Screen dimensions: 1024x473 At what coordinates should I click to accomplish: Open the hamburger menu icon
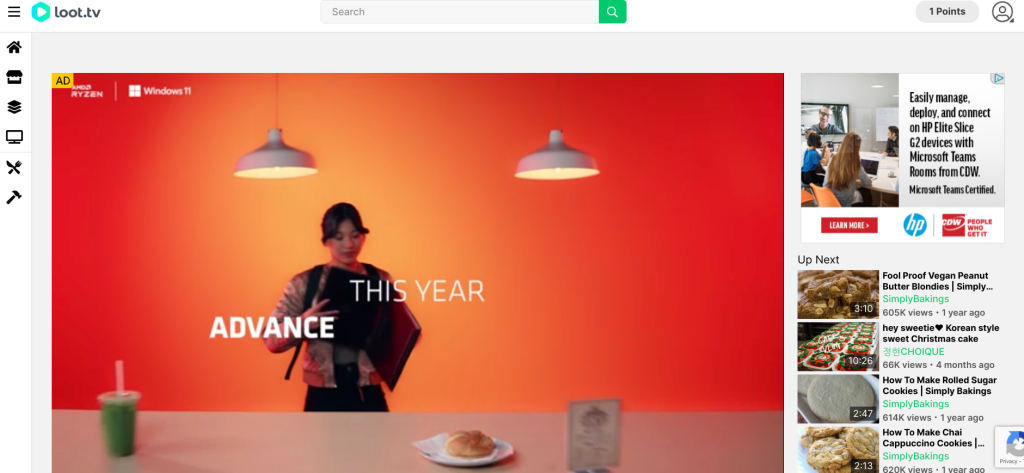(x=14, y=12)
